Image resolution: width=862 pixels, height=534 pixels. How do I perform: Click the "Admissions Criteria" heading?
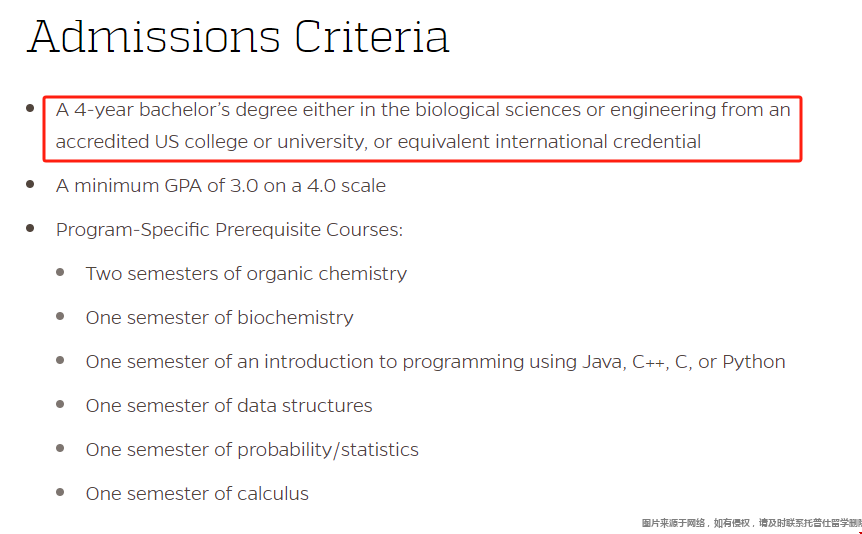238,37
